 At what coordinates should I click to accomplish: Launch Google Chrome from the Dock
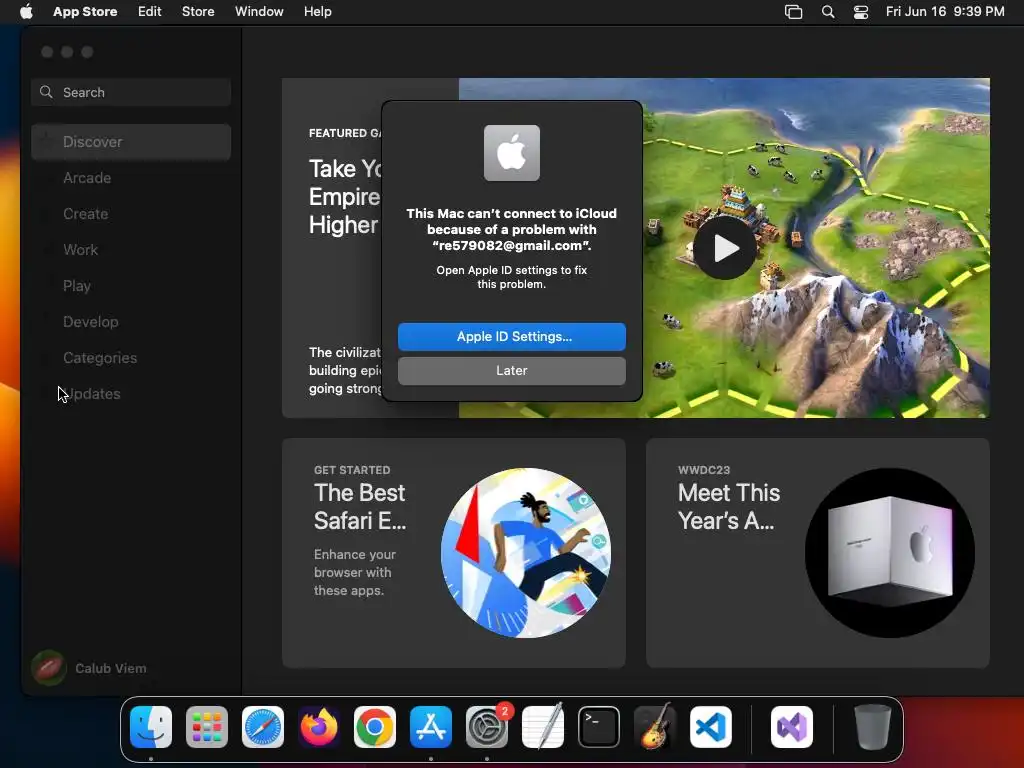point(374,726)
